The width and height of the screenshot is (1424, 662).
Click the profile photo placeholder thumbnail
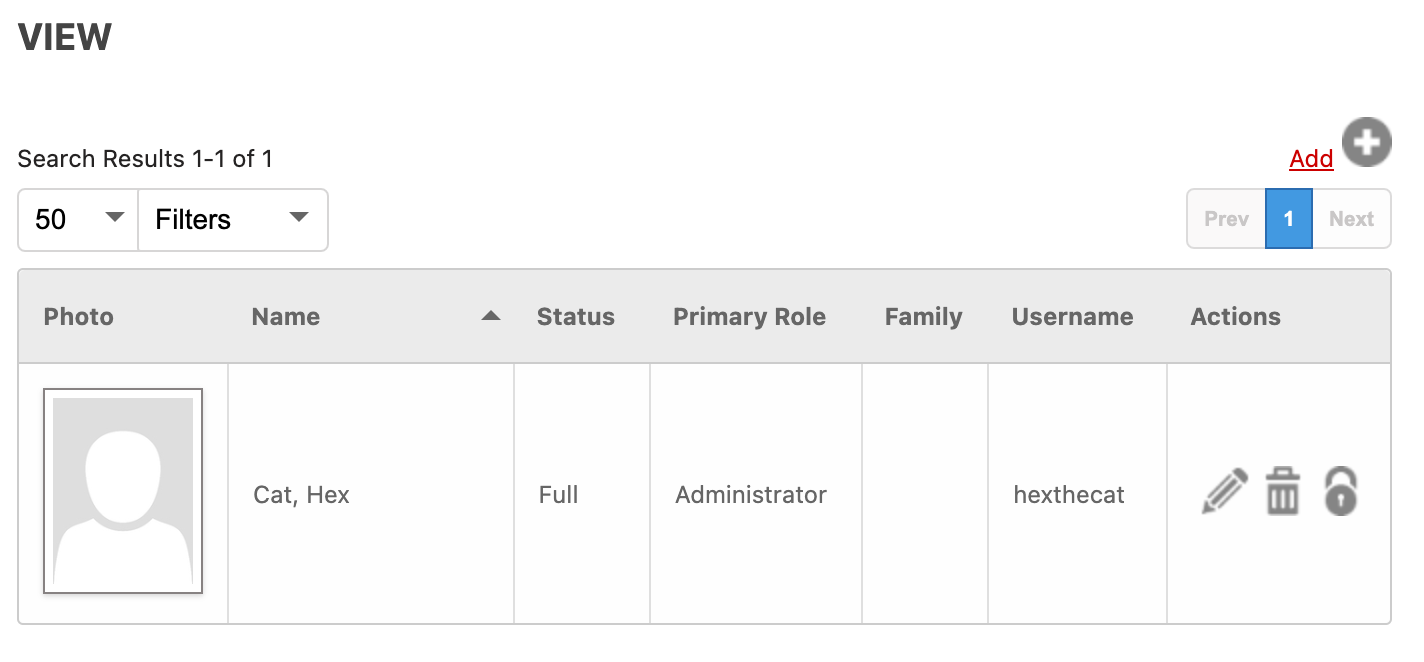pos(123,491)
